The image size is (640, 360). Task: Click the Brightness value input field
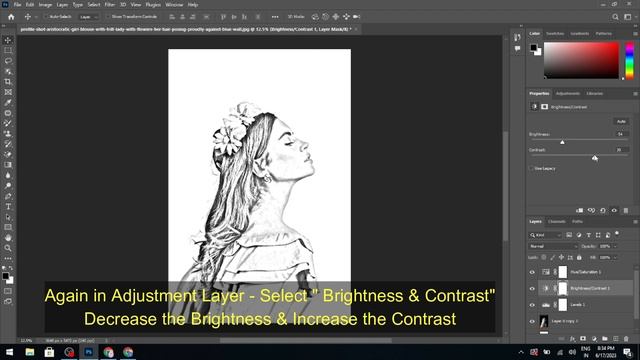click(621, 134)
